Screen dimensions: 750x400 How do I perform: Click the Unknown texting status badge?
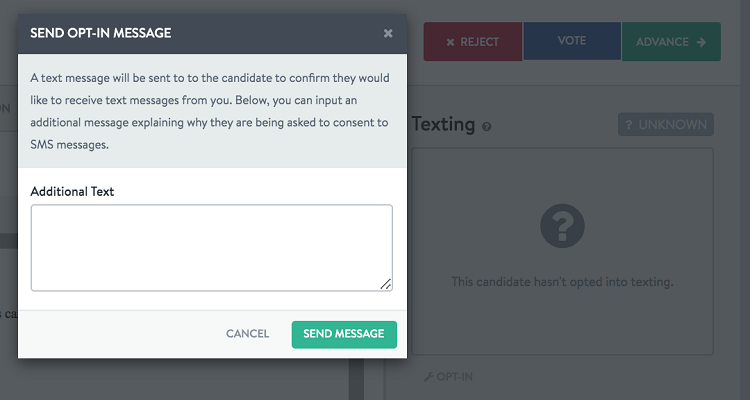(x=666, y=124)
